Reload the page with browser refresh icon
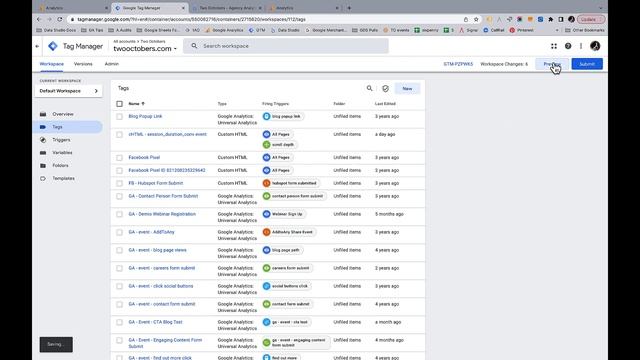 click(60, 19)
